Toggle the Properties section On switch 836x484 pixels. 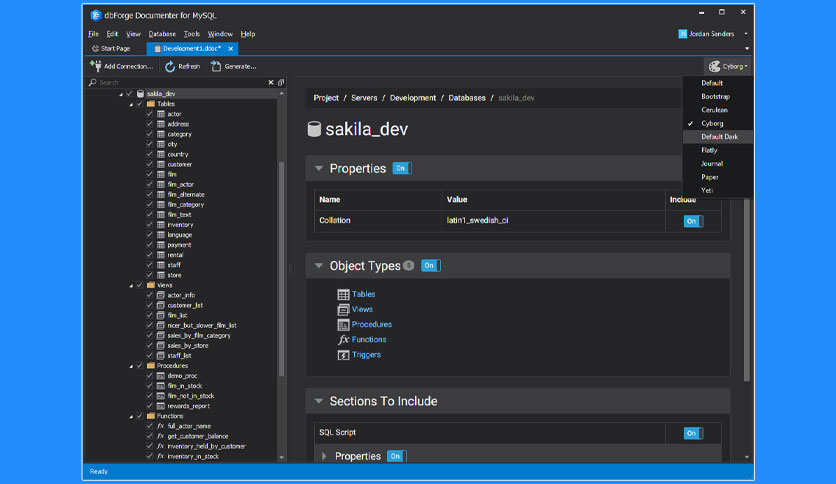tap(402, 168)
